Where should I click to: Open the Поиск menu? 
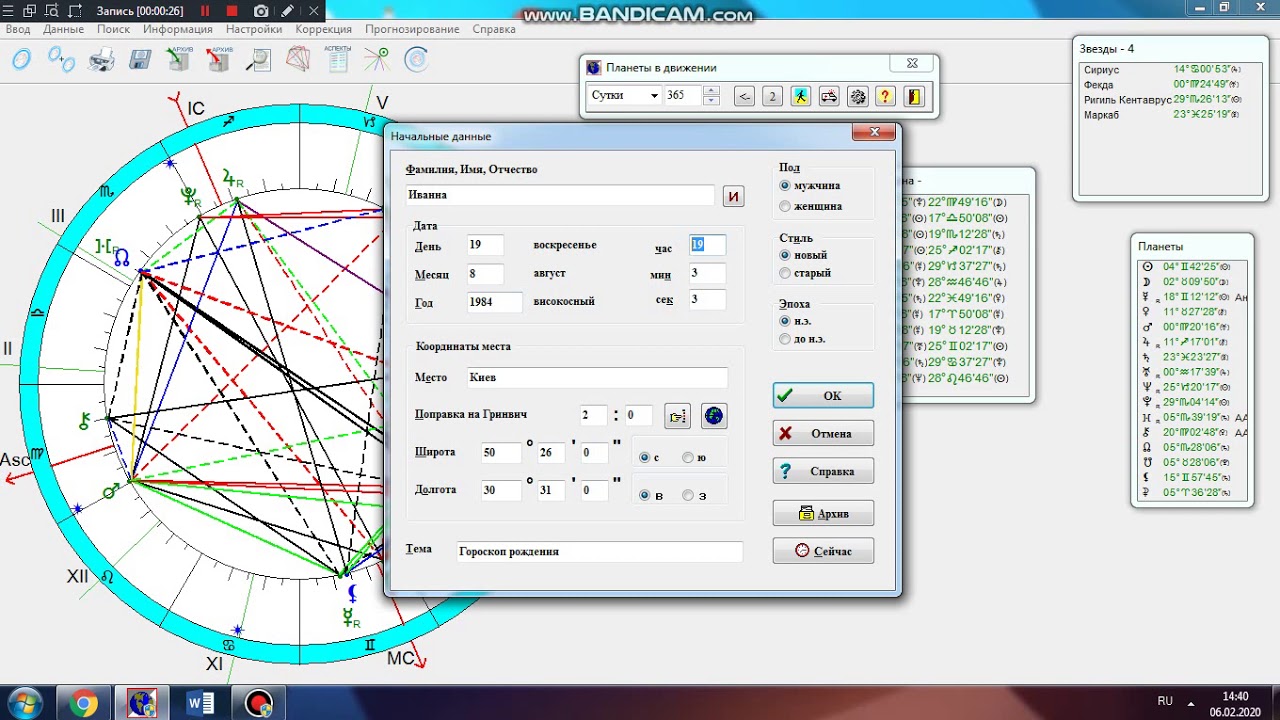[x=114, y=30]
